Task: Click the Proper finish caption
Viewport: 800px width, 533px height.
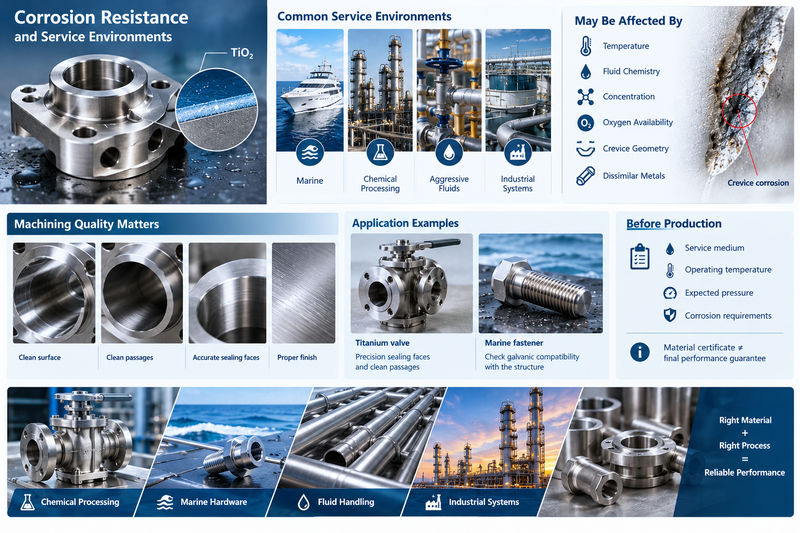Action: [x=297, y=358]
